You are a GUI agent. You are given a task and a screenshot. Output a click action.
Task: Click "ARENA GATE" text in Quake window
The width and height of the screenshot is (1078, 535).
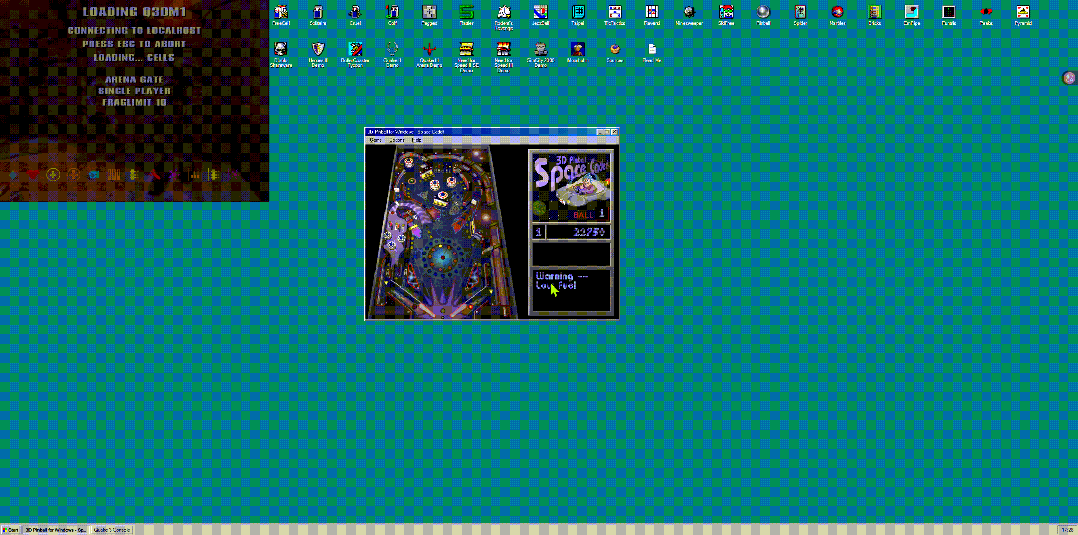coord(134,79)
